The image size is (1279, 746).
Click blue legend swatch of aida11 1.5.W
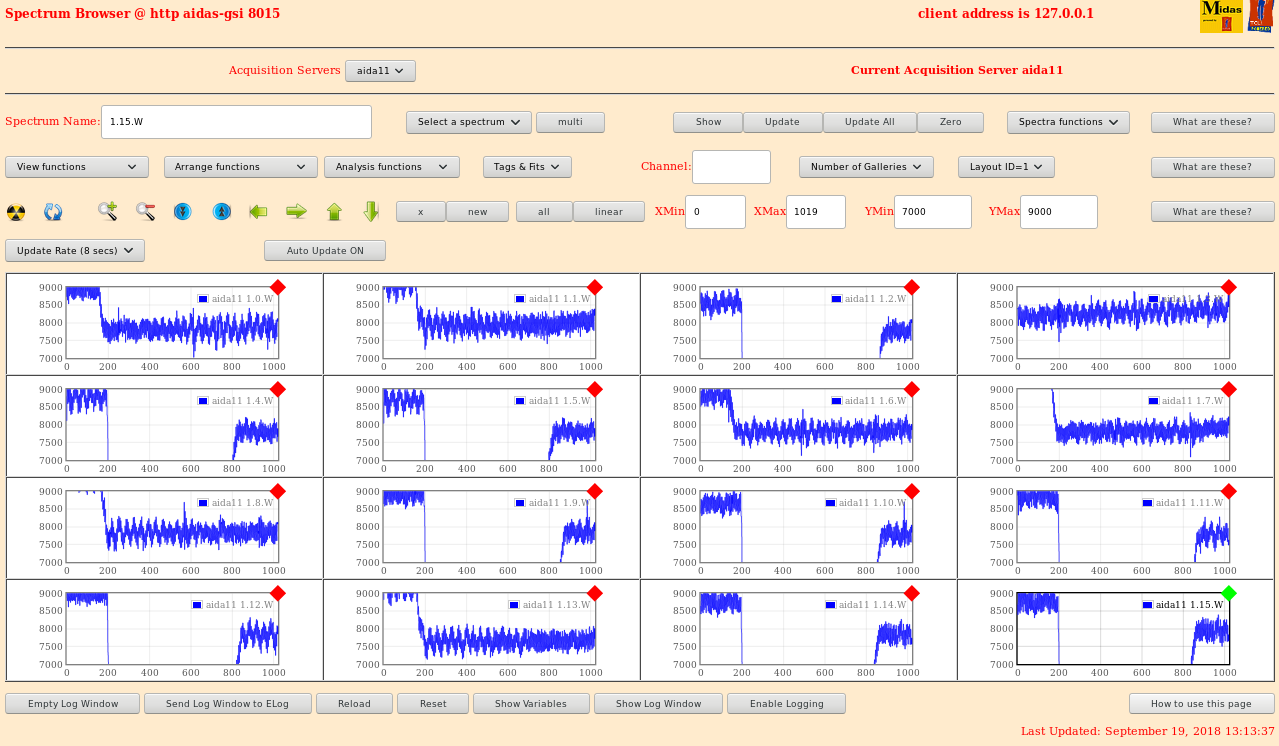pos(520,401)
